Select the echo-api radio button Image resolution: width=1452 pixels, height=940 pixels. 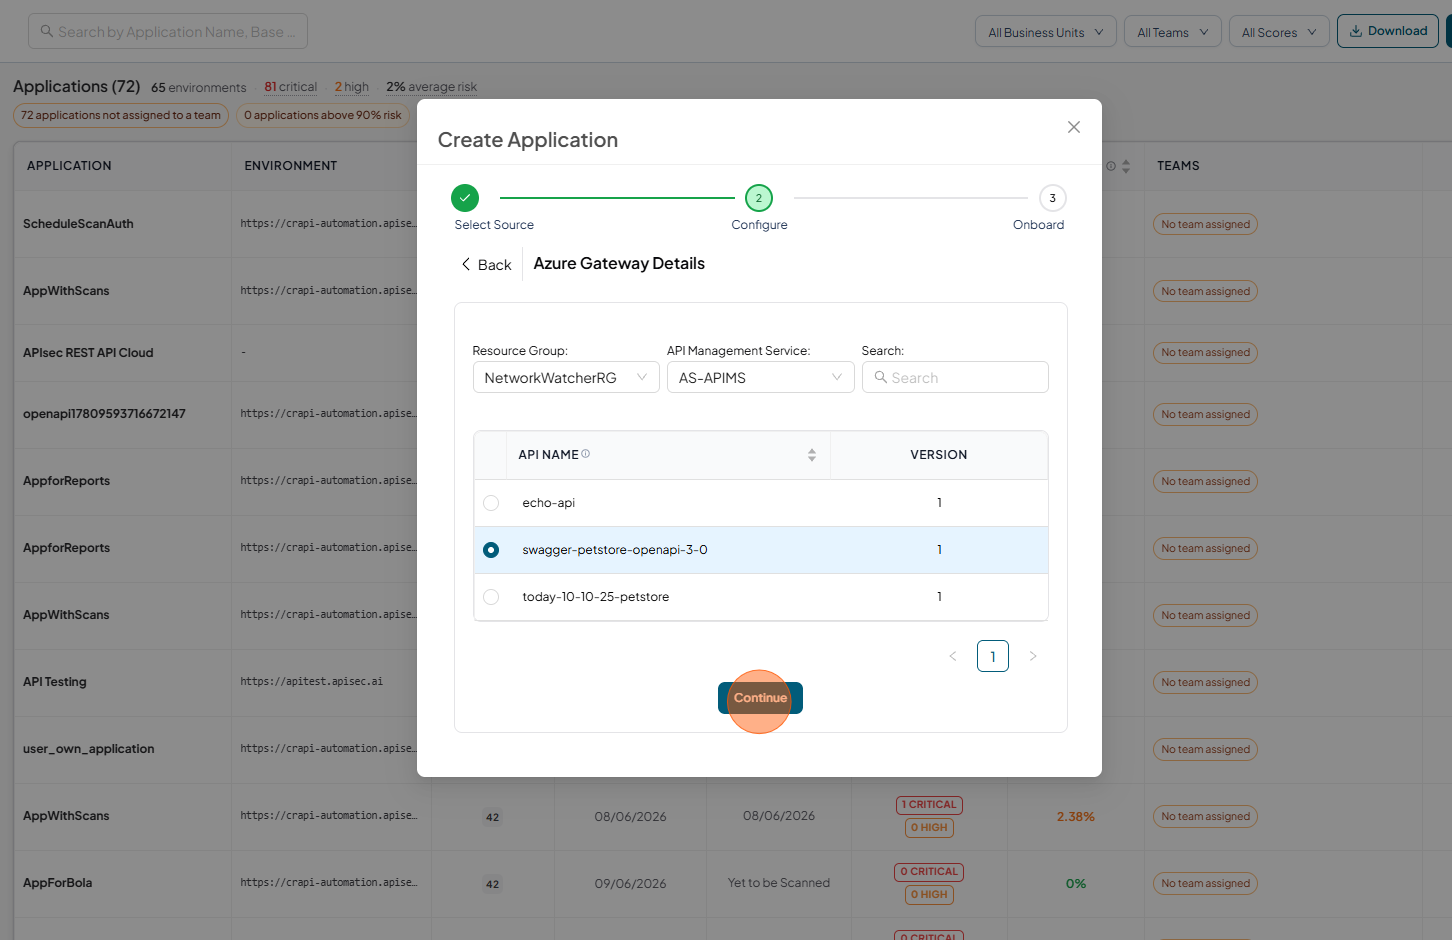(x=491, y=503)
